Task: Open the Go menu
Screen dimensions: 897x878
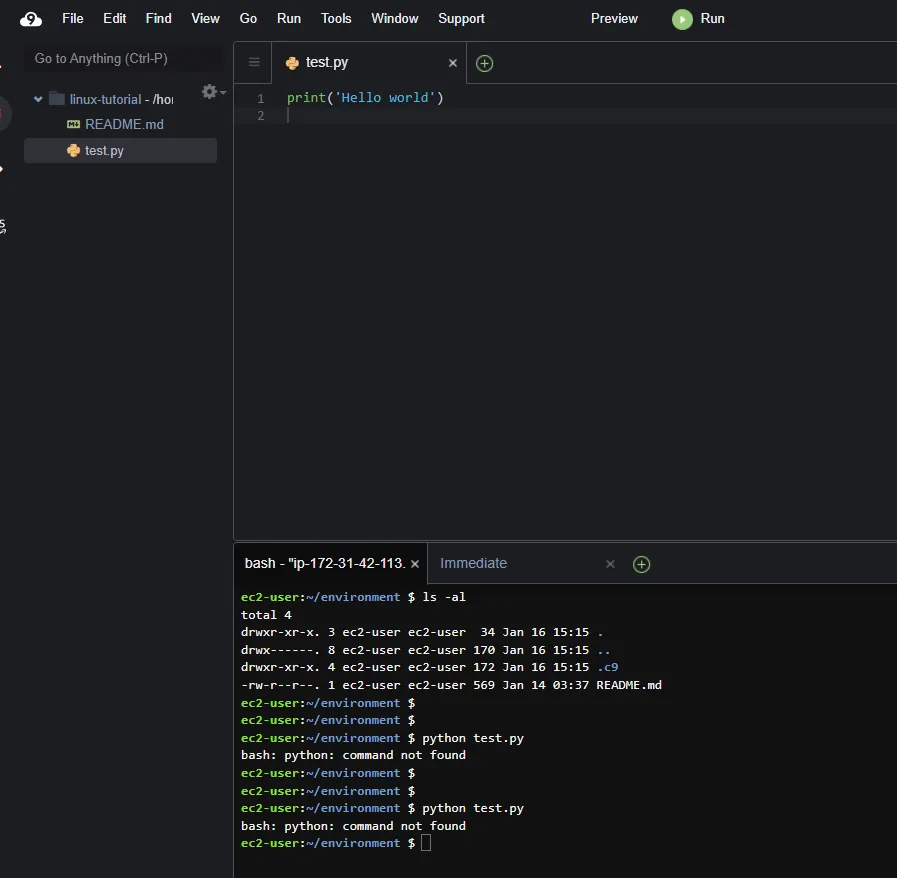Action: (248, 18)
